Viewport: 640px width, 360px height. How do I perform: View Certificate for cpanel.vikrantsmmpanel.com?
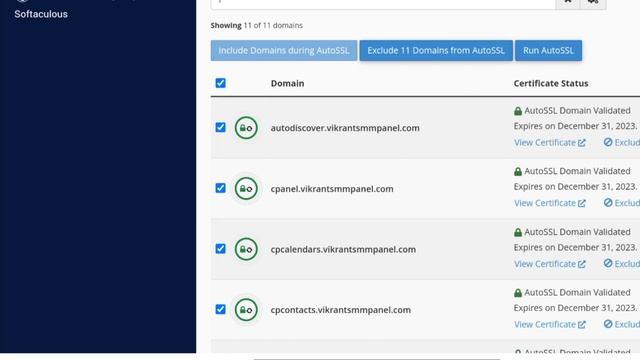(x=550, y=203)
